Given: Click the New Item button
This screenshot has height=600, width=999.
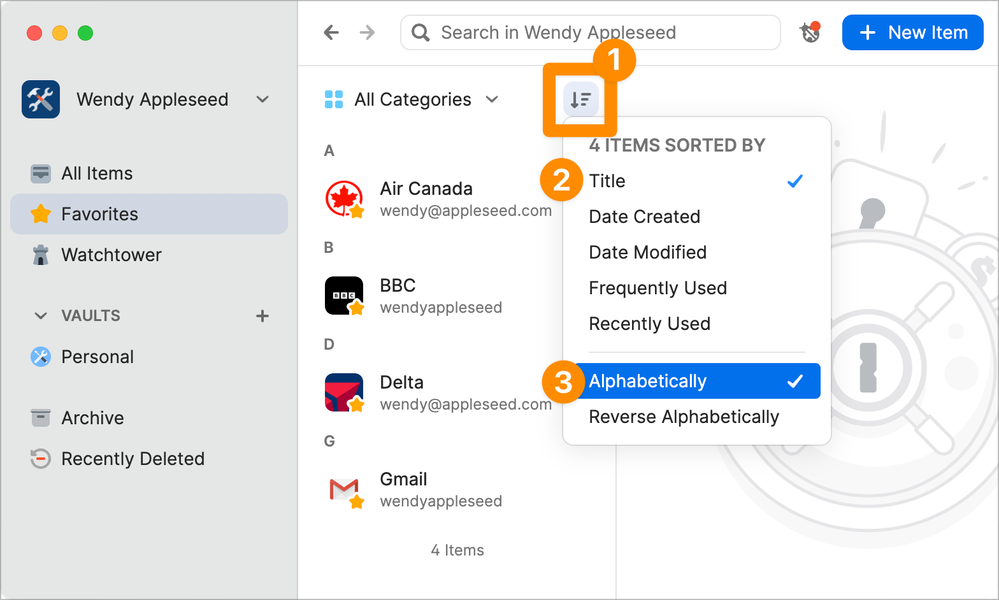Looking at the screenshot, I should point(913,33).
